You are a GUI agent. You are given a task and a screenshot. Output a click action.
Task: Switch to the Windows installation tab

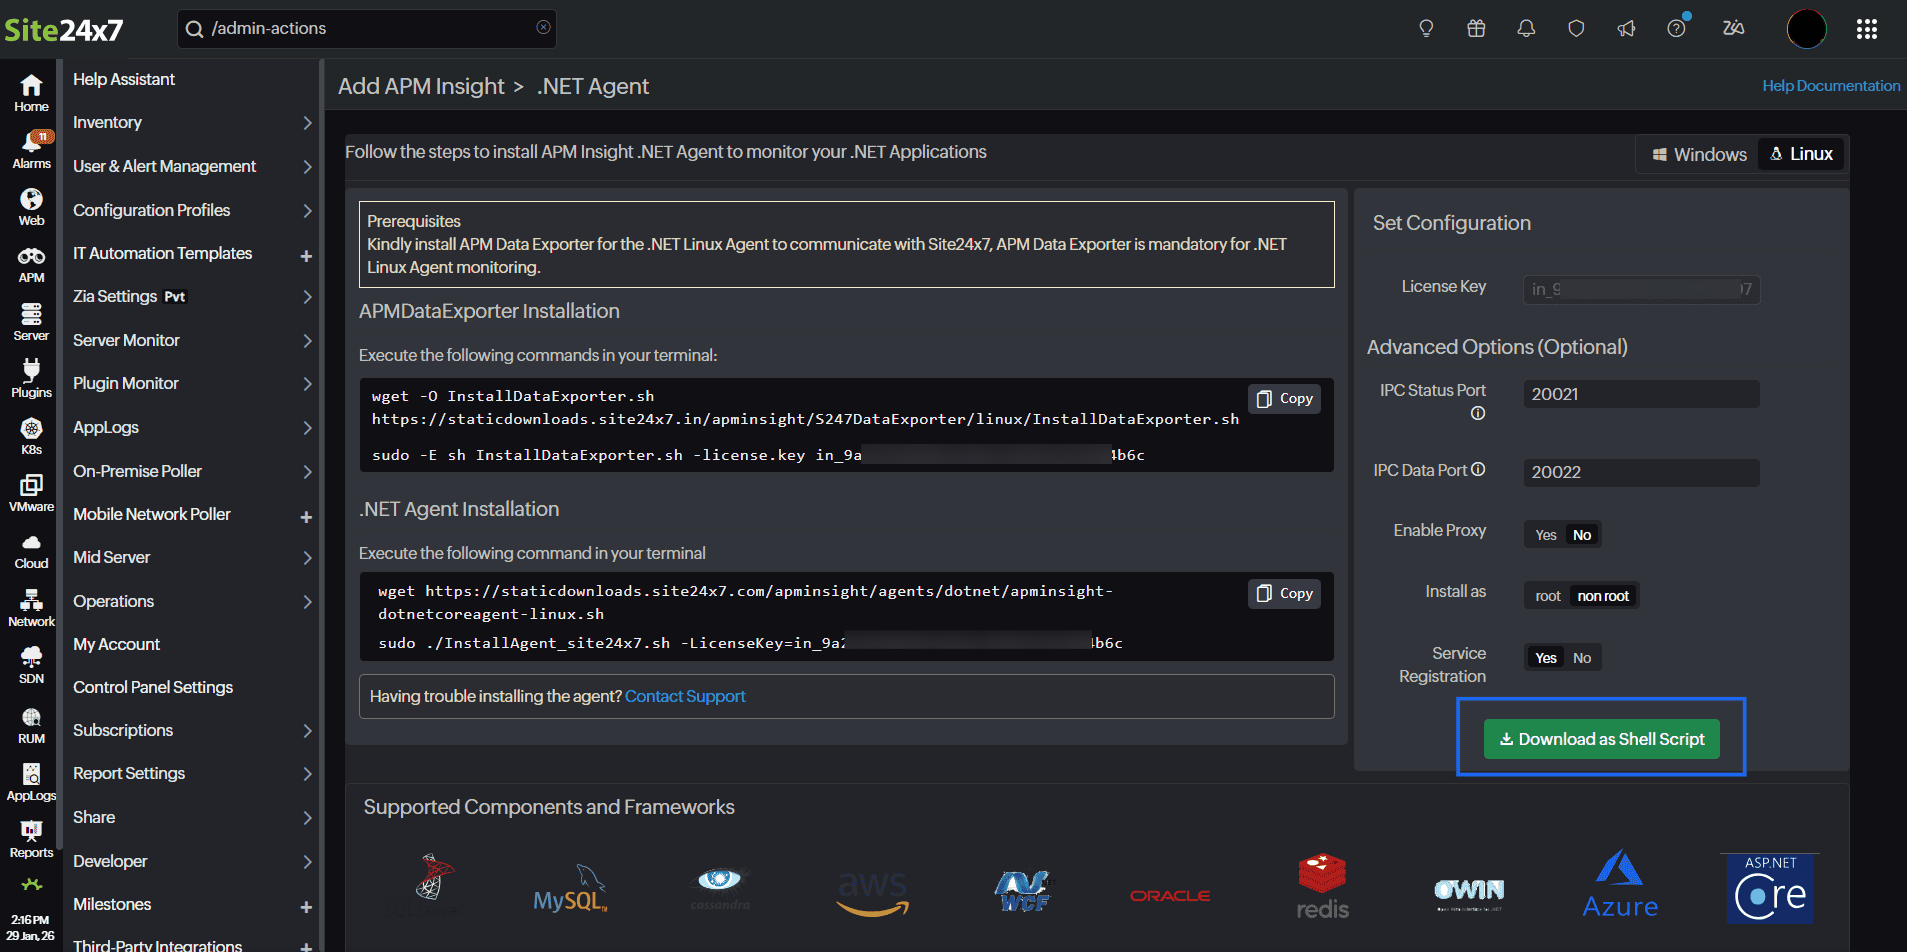pos(1698,154)
